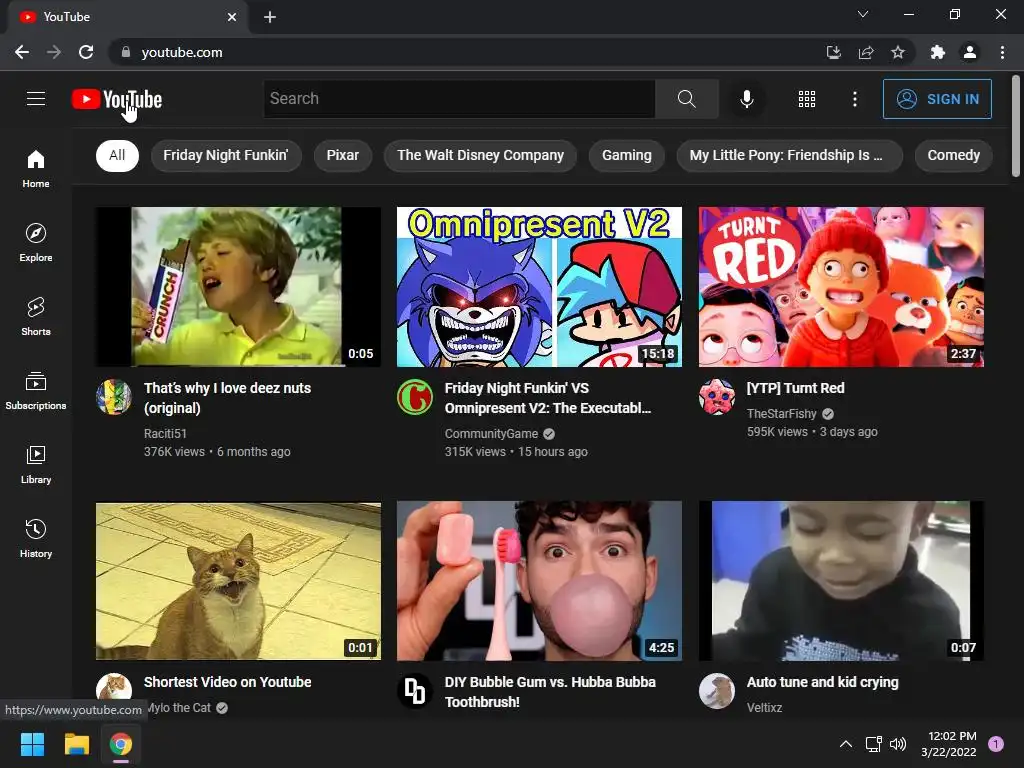Open title Friday Night Funkin' VS Omnipresent
This screenshot has width=1024, height=768.
[x=548, y=398]
